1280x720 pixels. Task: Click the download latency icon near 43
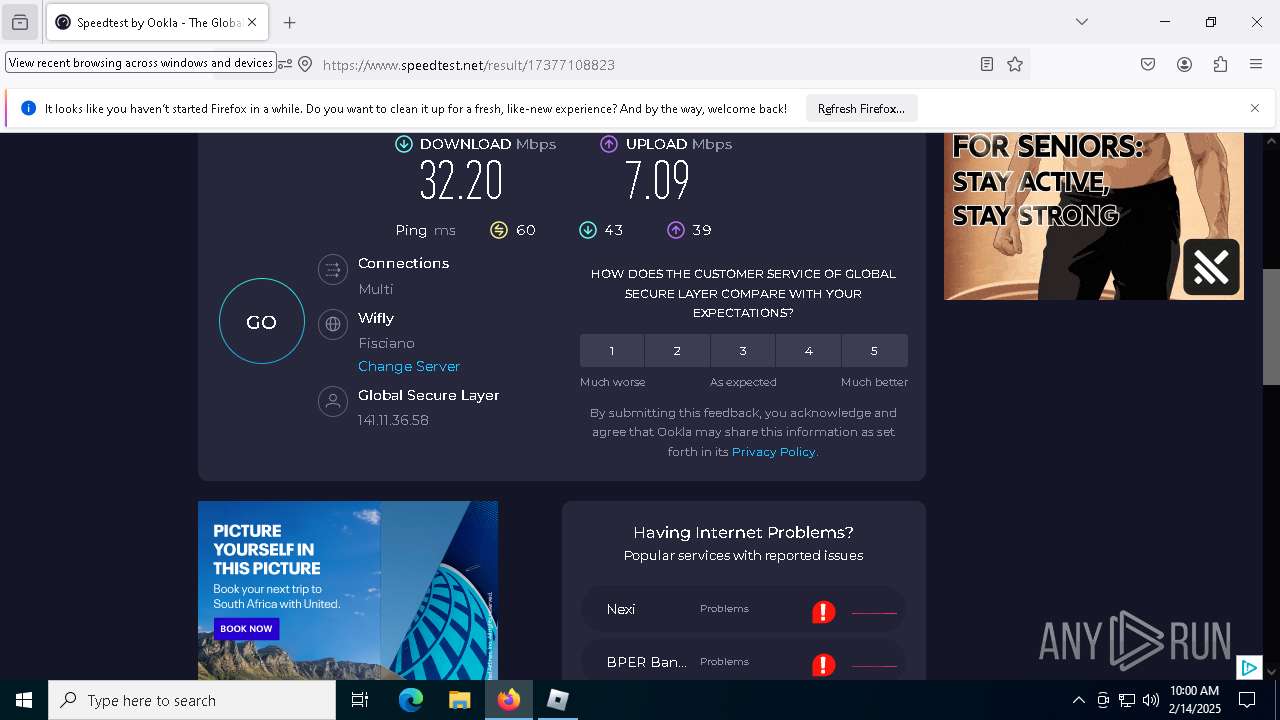click(x=588, y=230)
